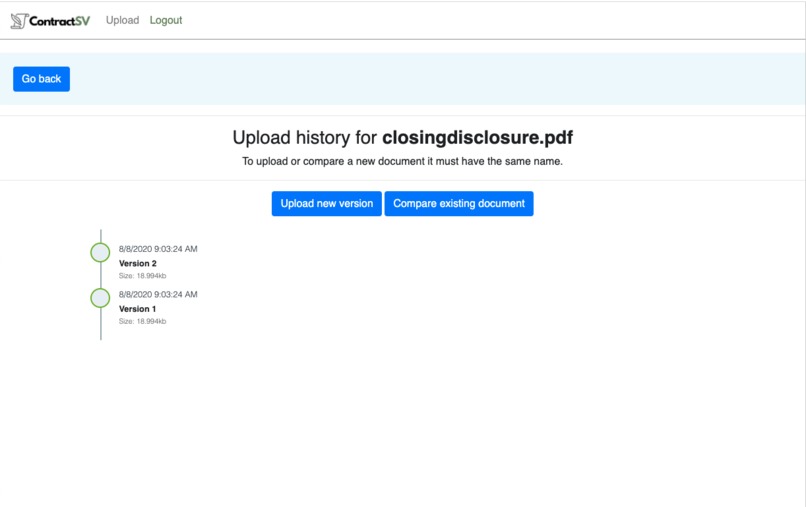Click the date above Version 1
The image size is (806, 507).
click(158, 294)
